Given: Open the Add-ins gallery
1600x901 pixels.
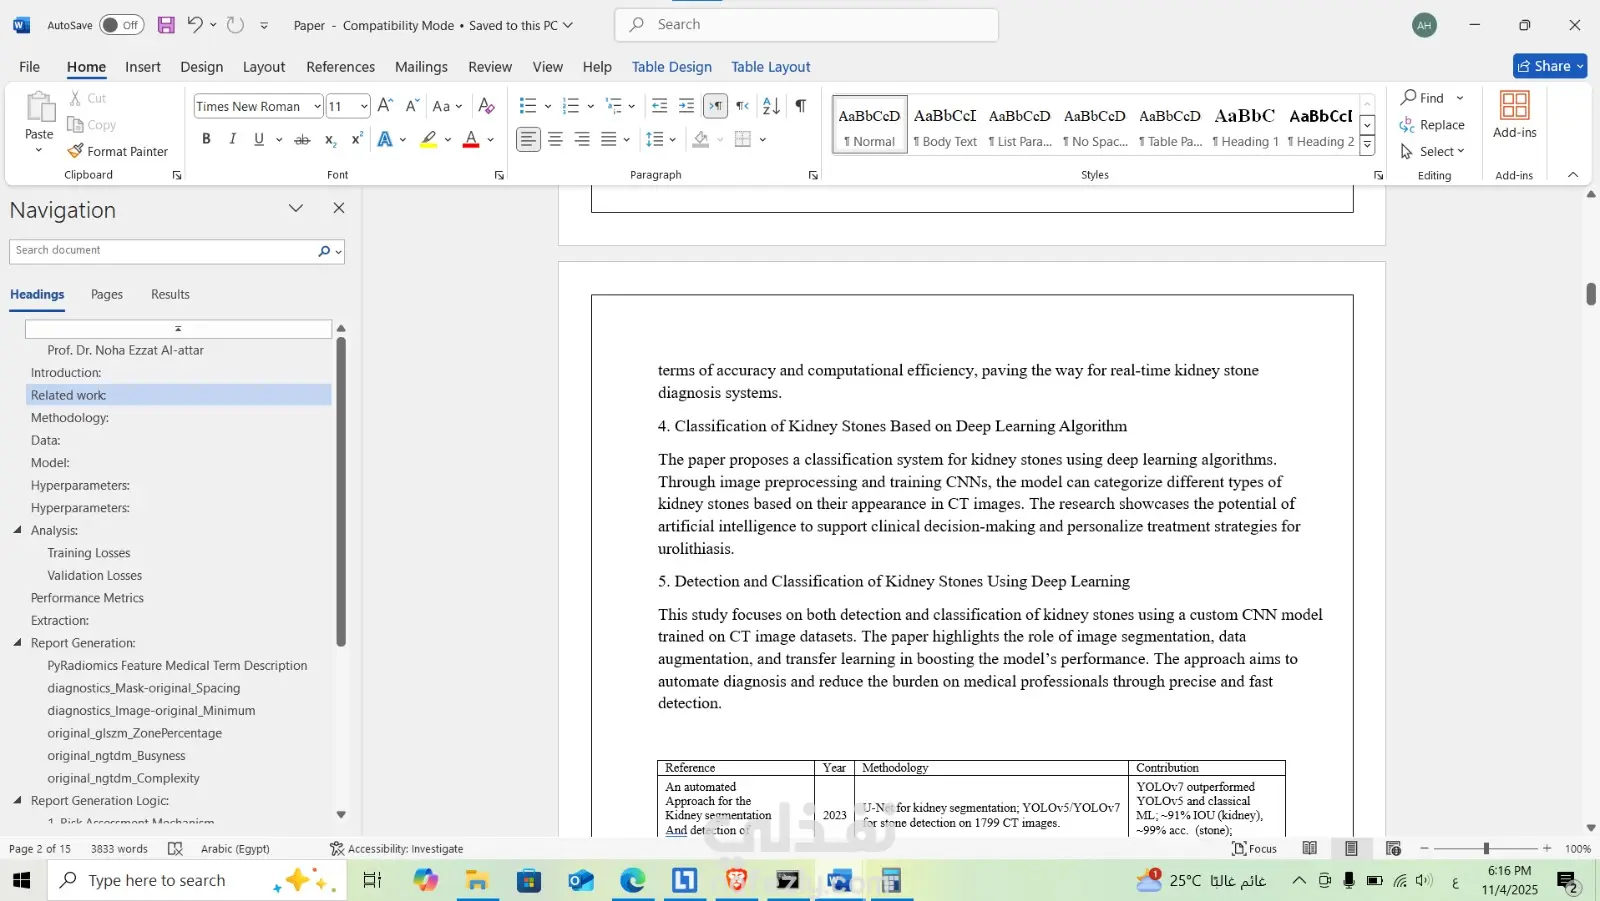Looking at the screenshot, I should (1514, 115).
